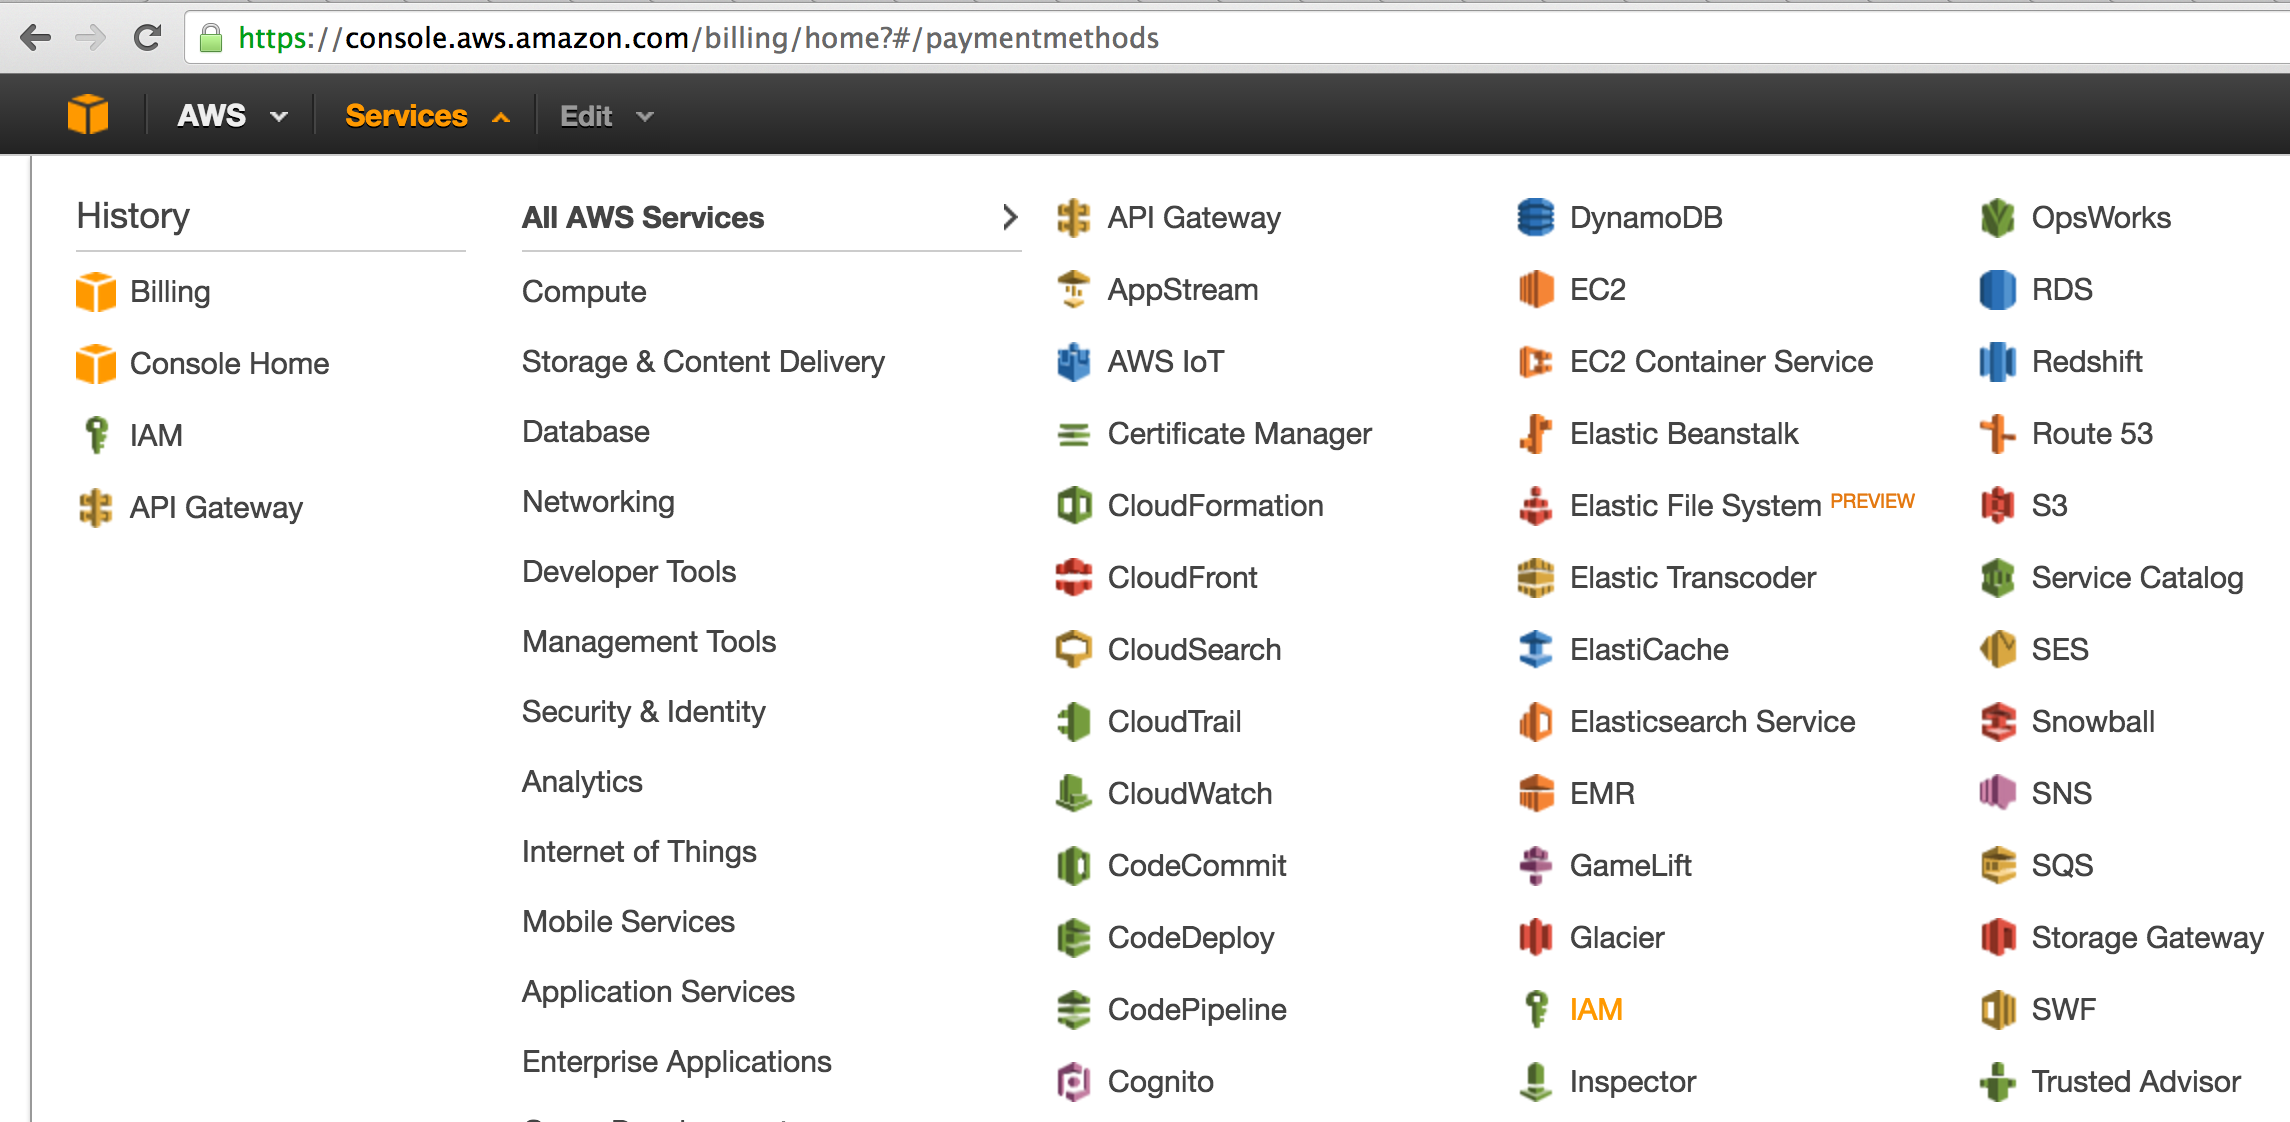Select the Compute category

point(584,291)
